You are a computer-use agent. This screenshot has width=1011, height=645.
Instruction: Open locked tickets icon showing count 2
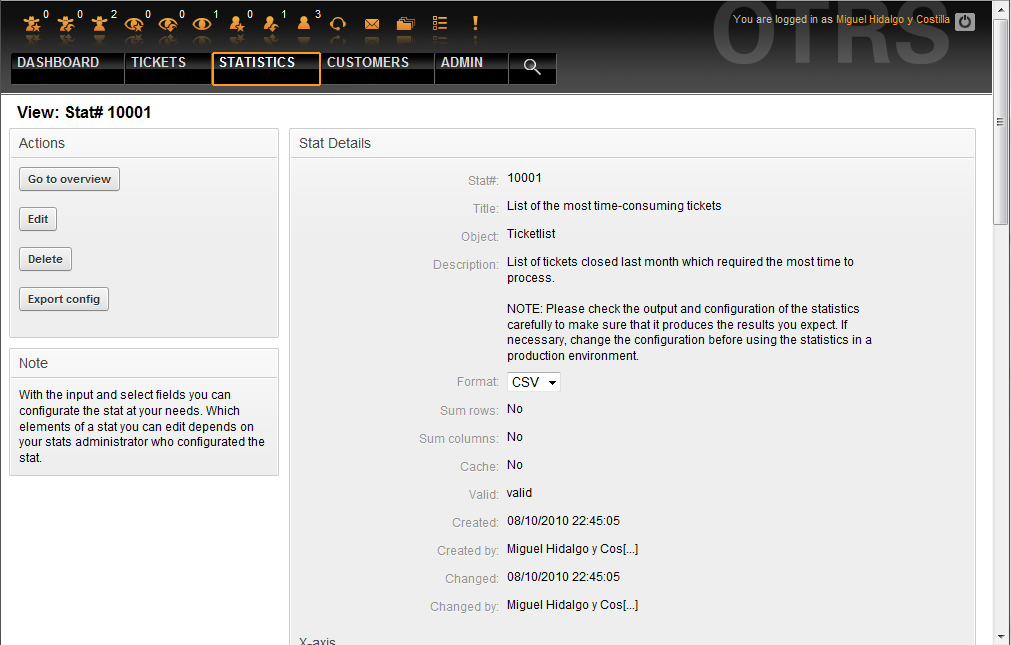point(100,24)
